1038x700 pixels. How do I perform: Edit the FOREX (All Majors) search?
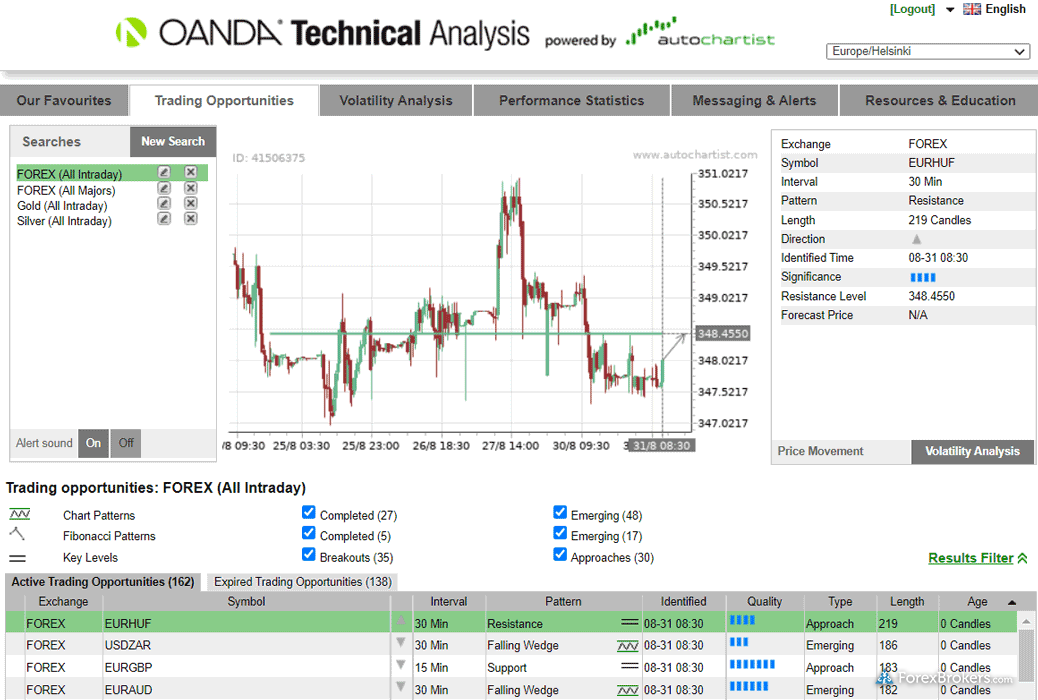(164, 188)
